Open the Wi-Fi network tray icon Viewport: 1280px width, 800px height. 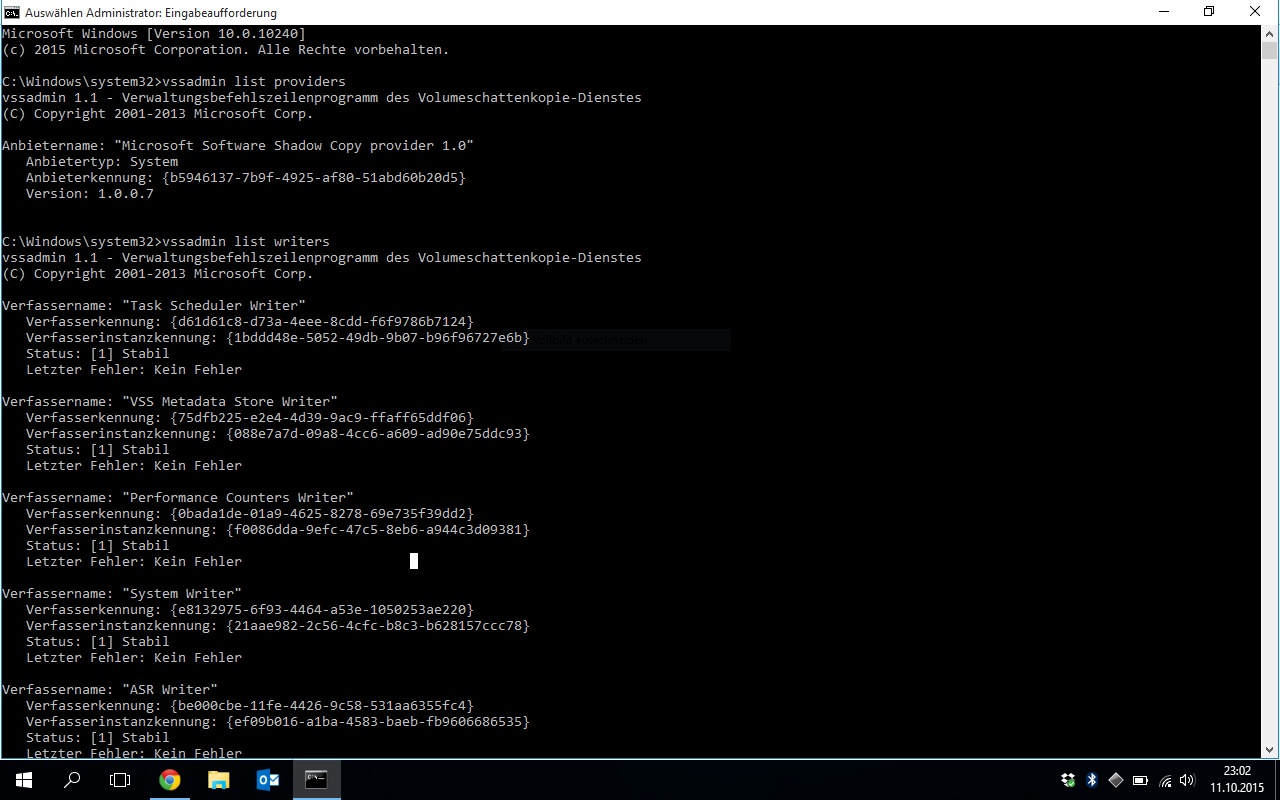[x=1165, y=780]
